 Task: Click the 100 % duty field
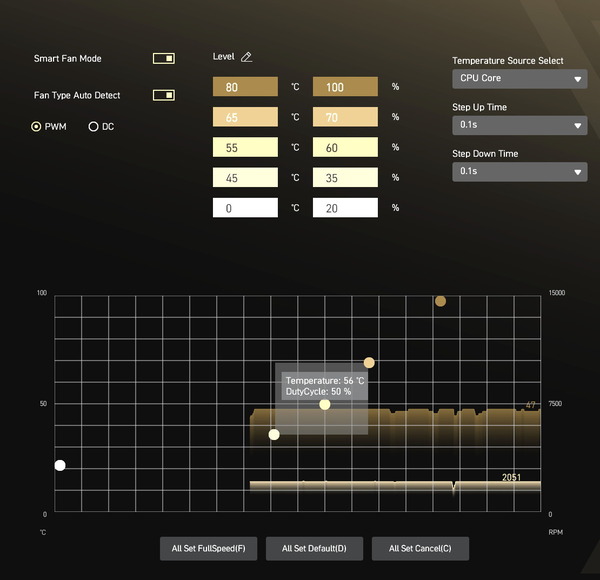(x=345, y=86)
